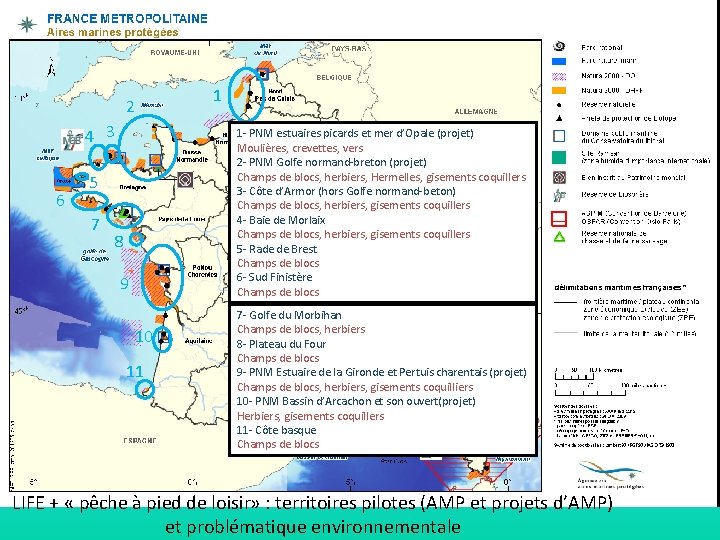Image resolution: width=720 pixels, height=540 pixels.
Task: Pick the blue Parc naturel marin swatch
Action: tap(559, 61)
